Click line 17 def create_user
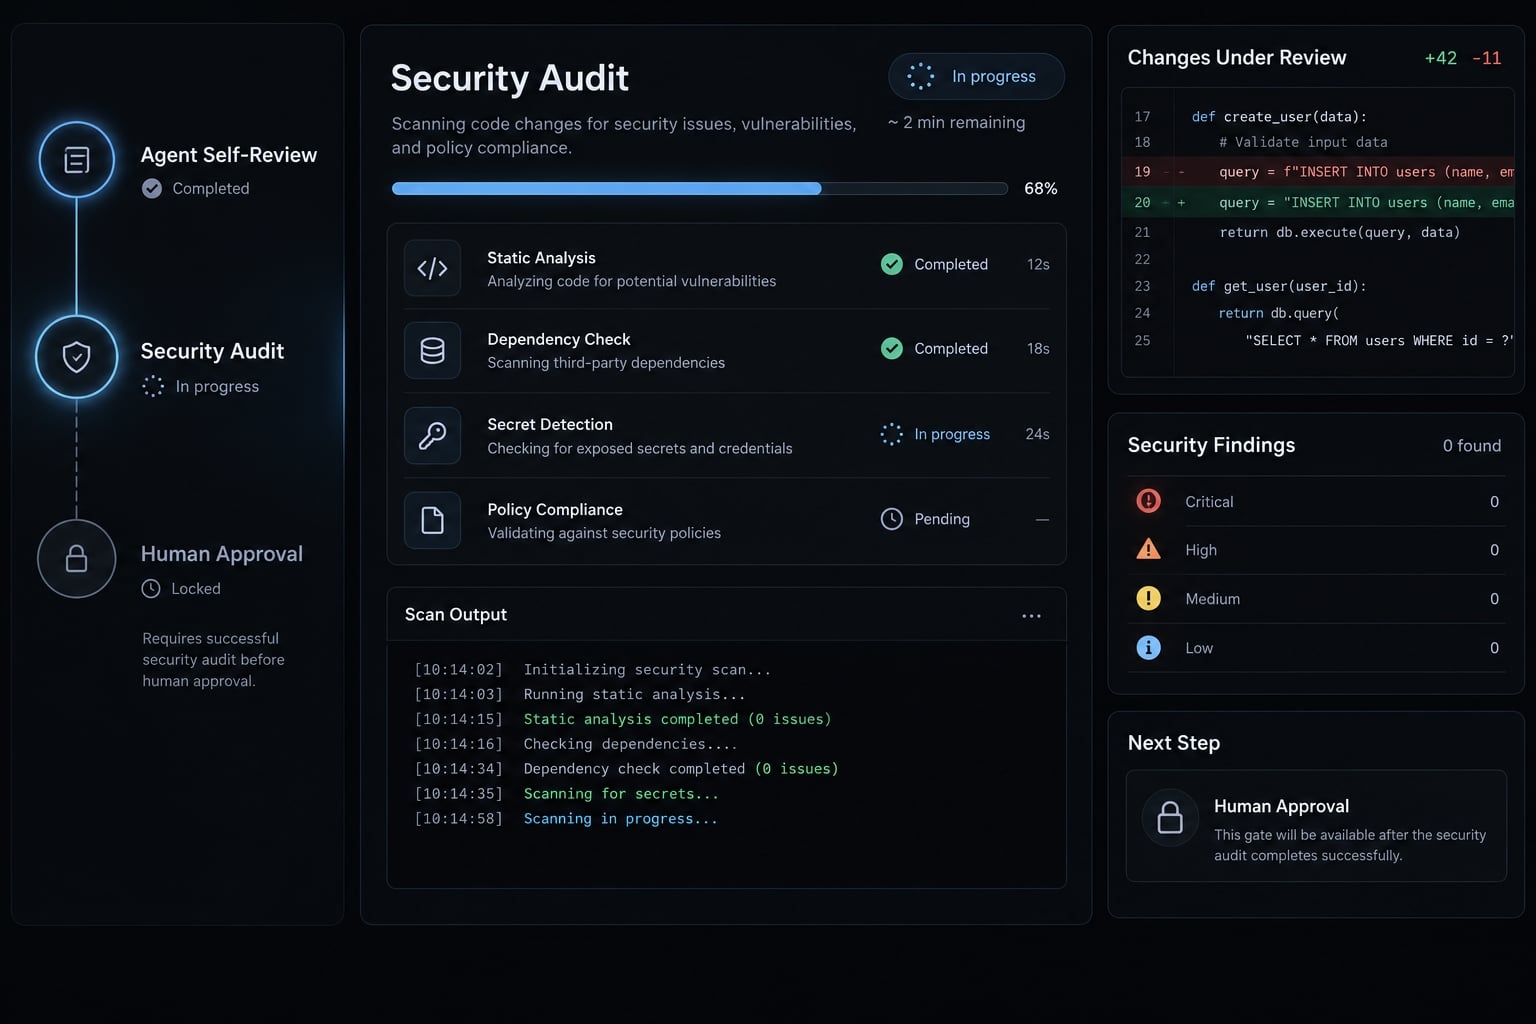Image resolution: width=1536 pixels, height=1024 pixels. (x=1279, y=117)
